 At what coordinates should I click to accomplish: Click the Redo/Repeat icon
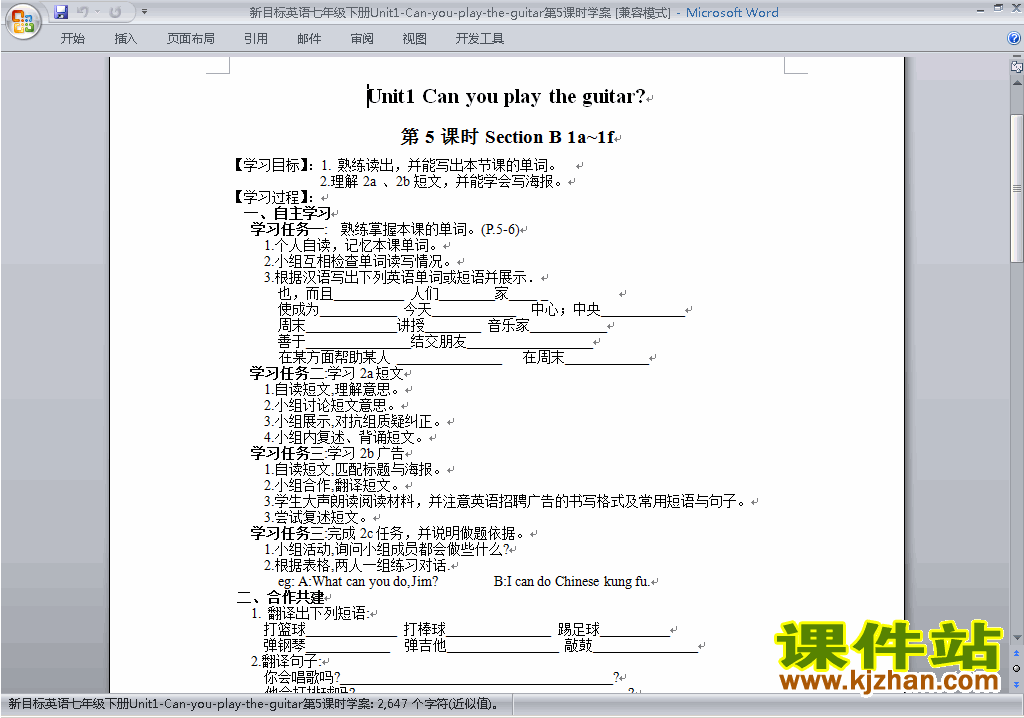(116, 12)
